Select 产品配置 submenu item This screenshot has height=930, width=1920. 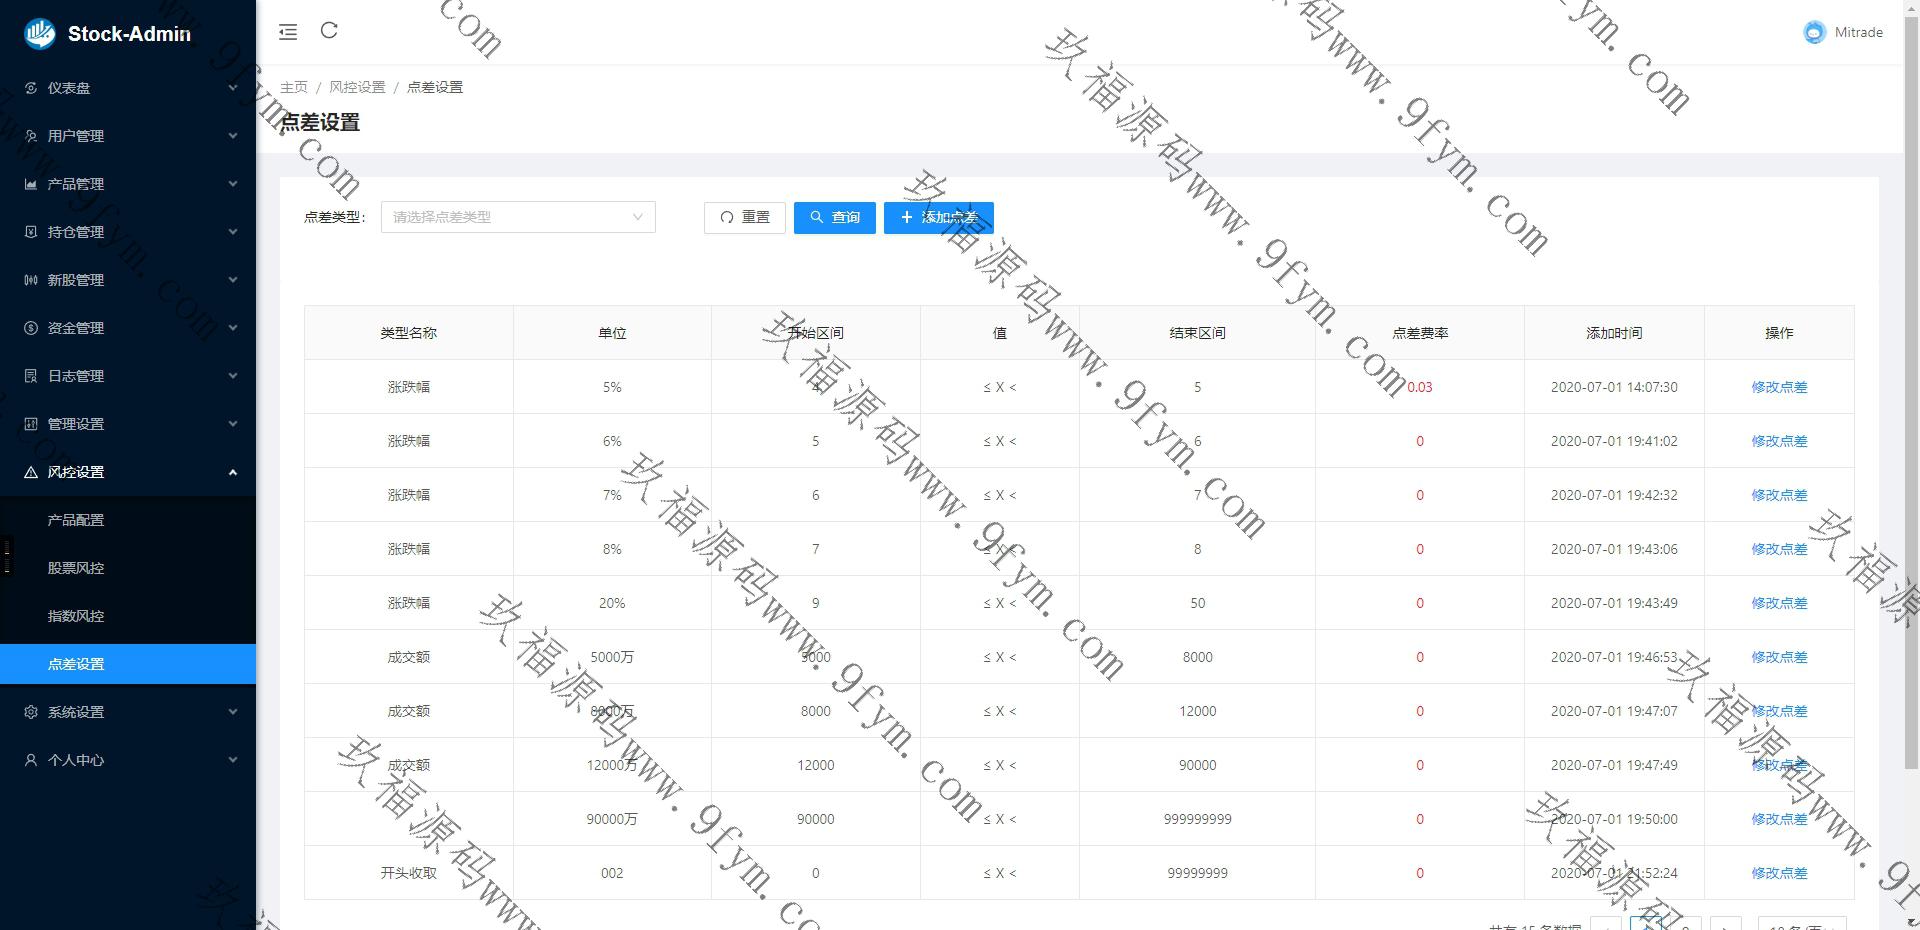point(76,520)
